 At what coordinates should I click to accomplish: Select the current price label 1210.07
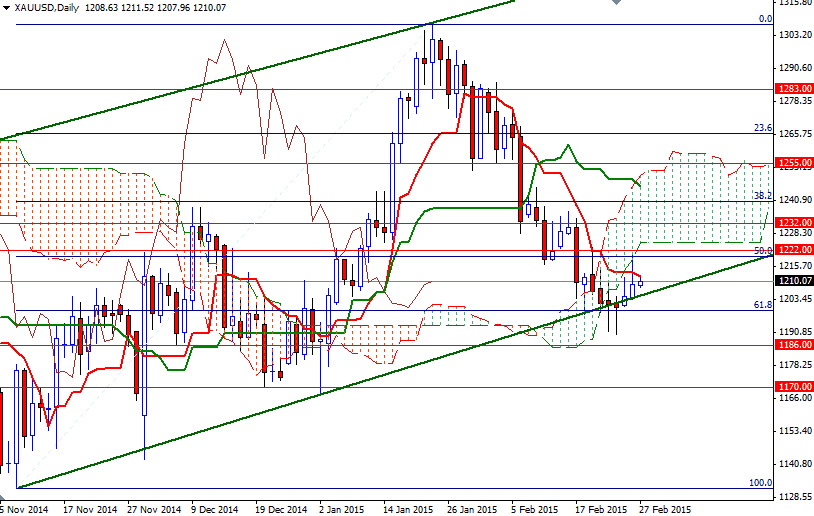point(794,281)
